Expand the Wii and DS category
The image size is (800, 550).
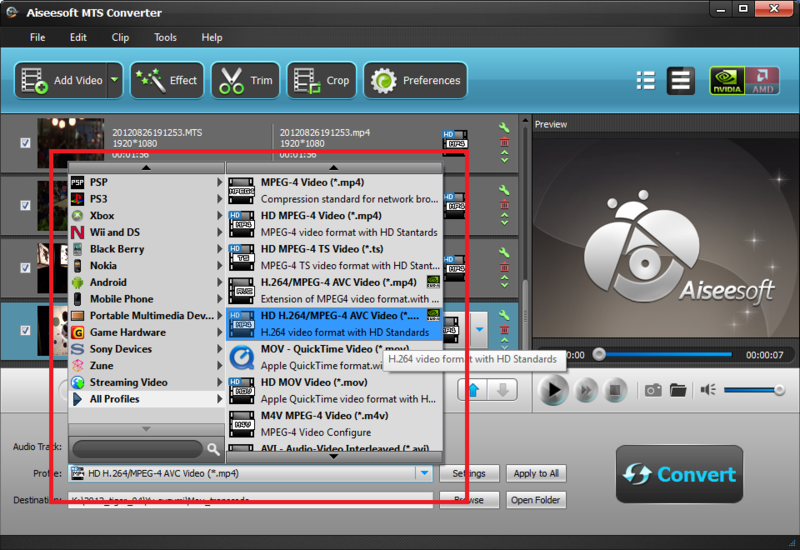pos(147,232)
